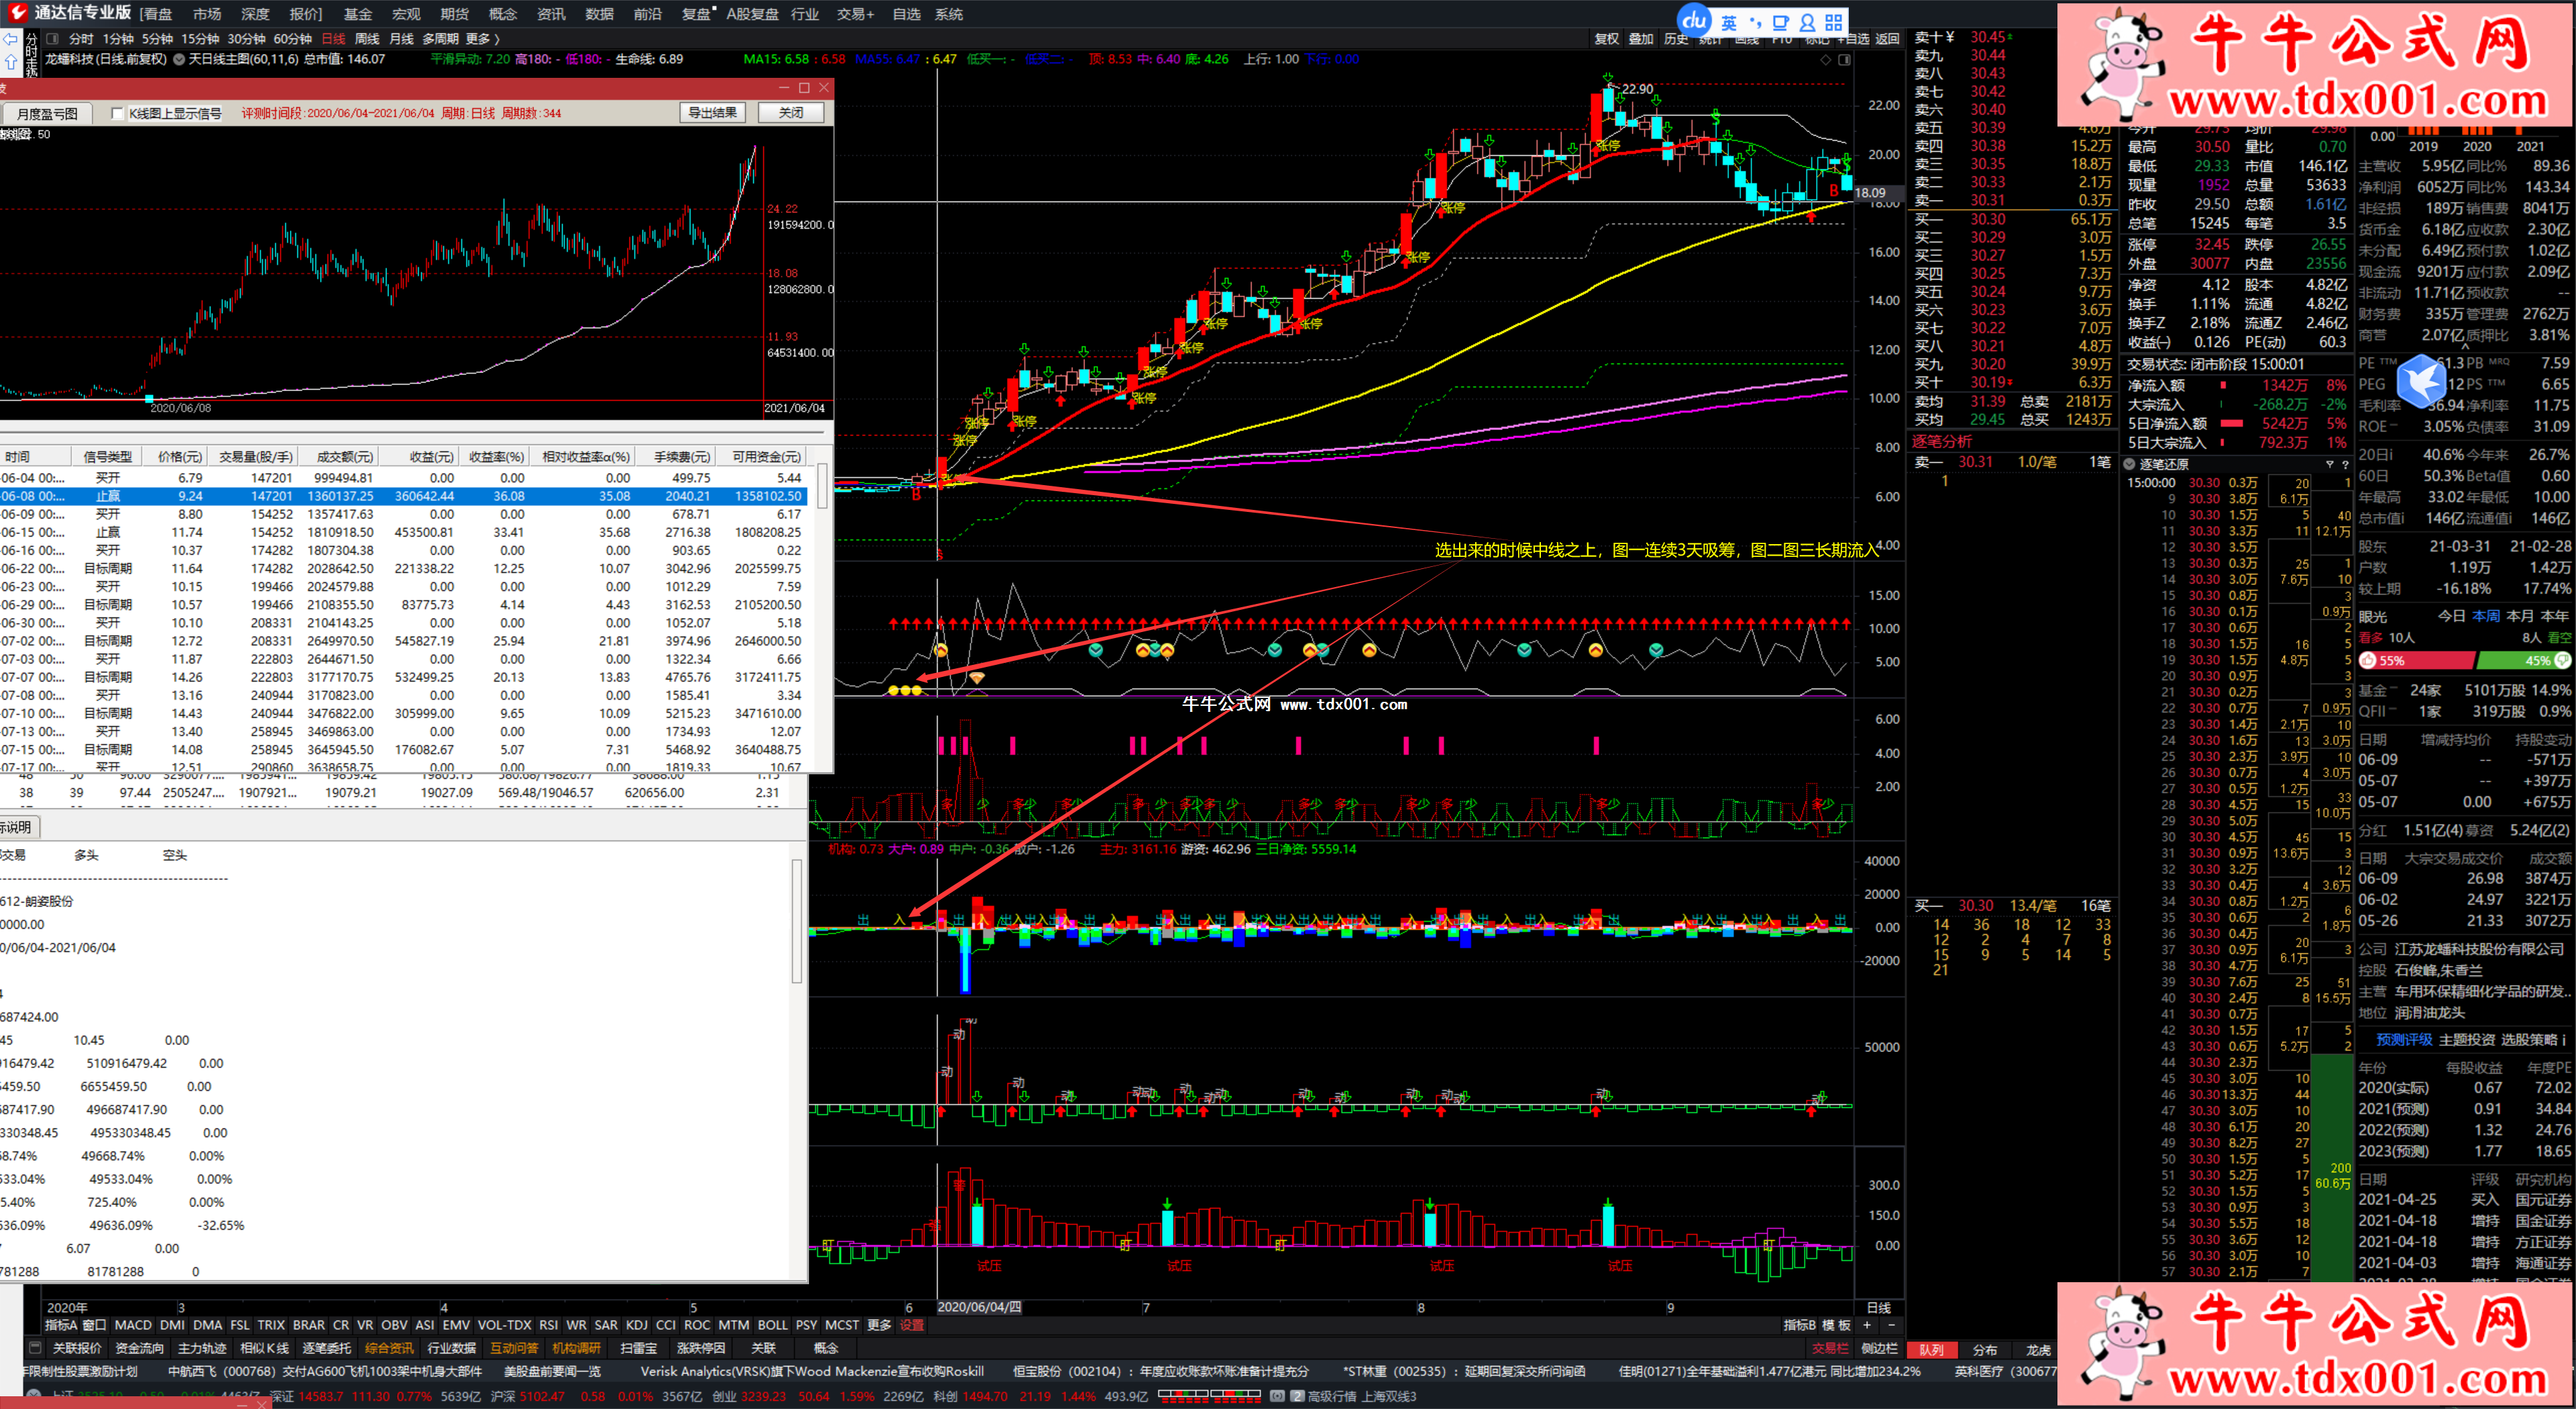2576x1409 pixels.
Task: Sort by 收益率(%) column header
Action: click(496, 457)
